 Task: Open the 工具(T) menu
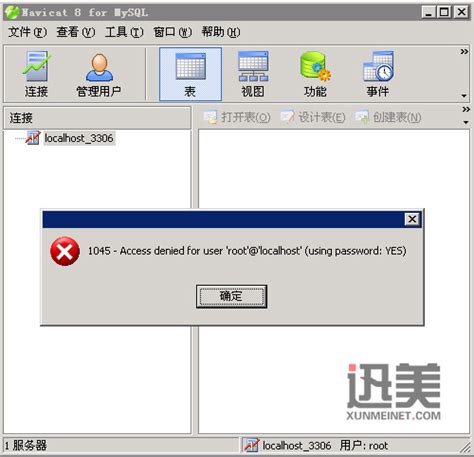coord(124,32)
